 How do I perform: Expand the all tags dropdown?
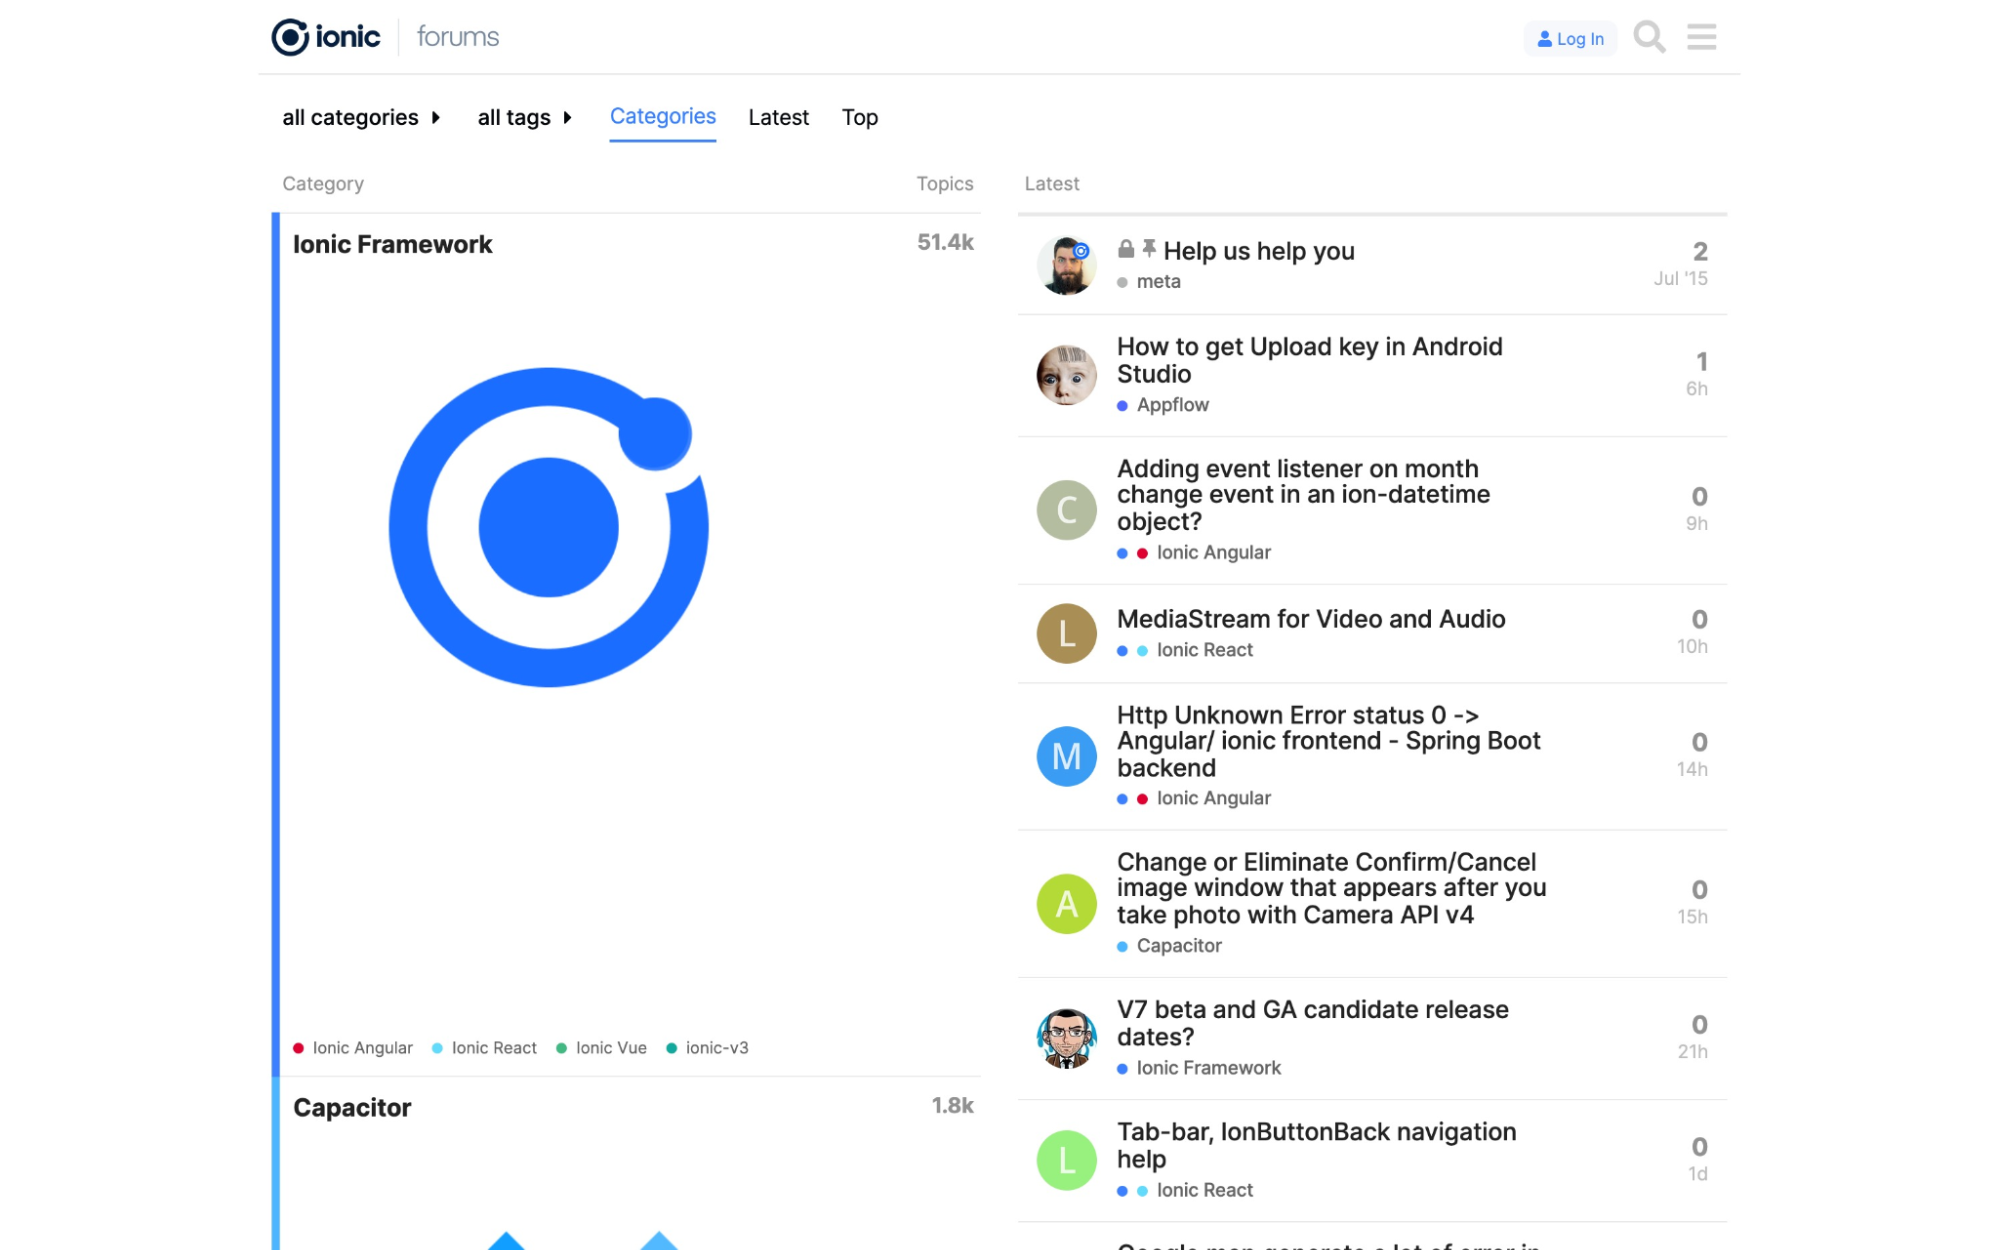point(524,117)
